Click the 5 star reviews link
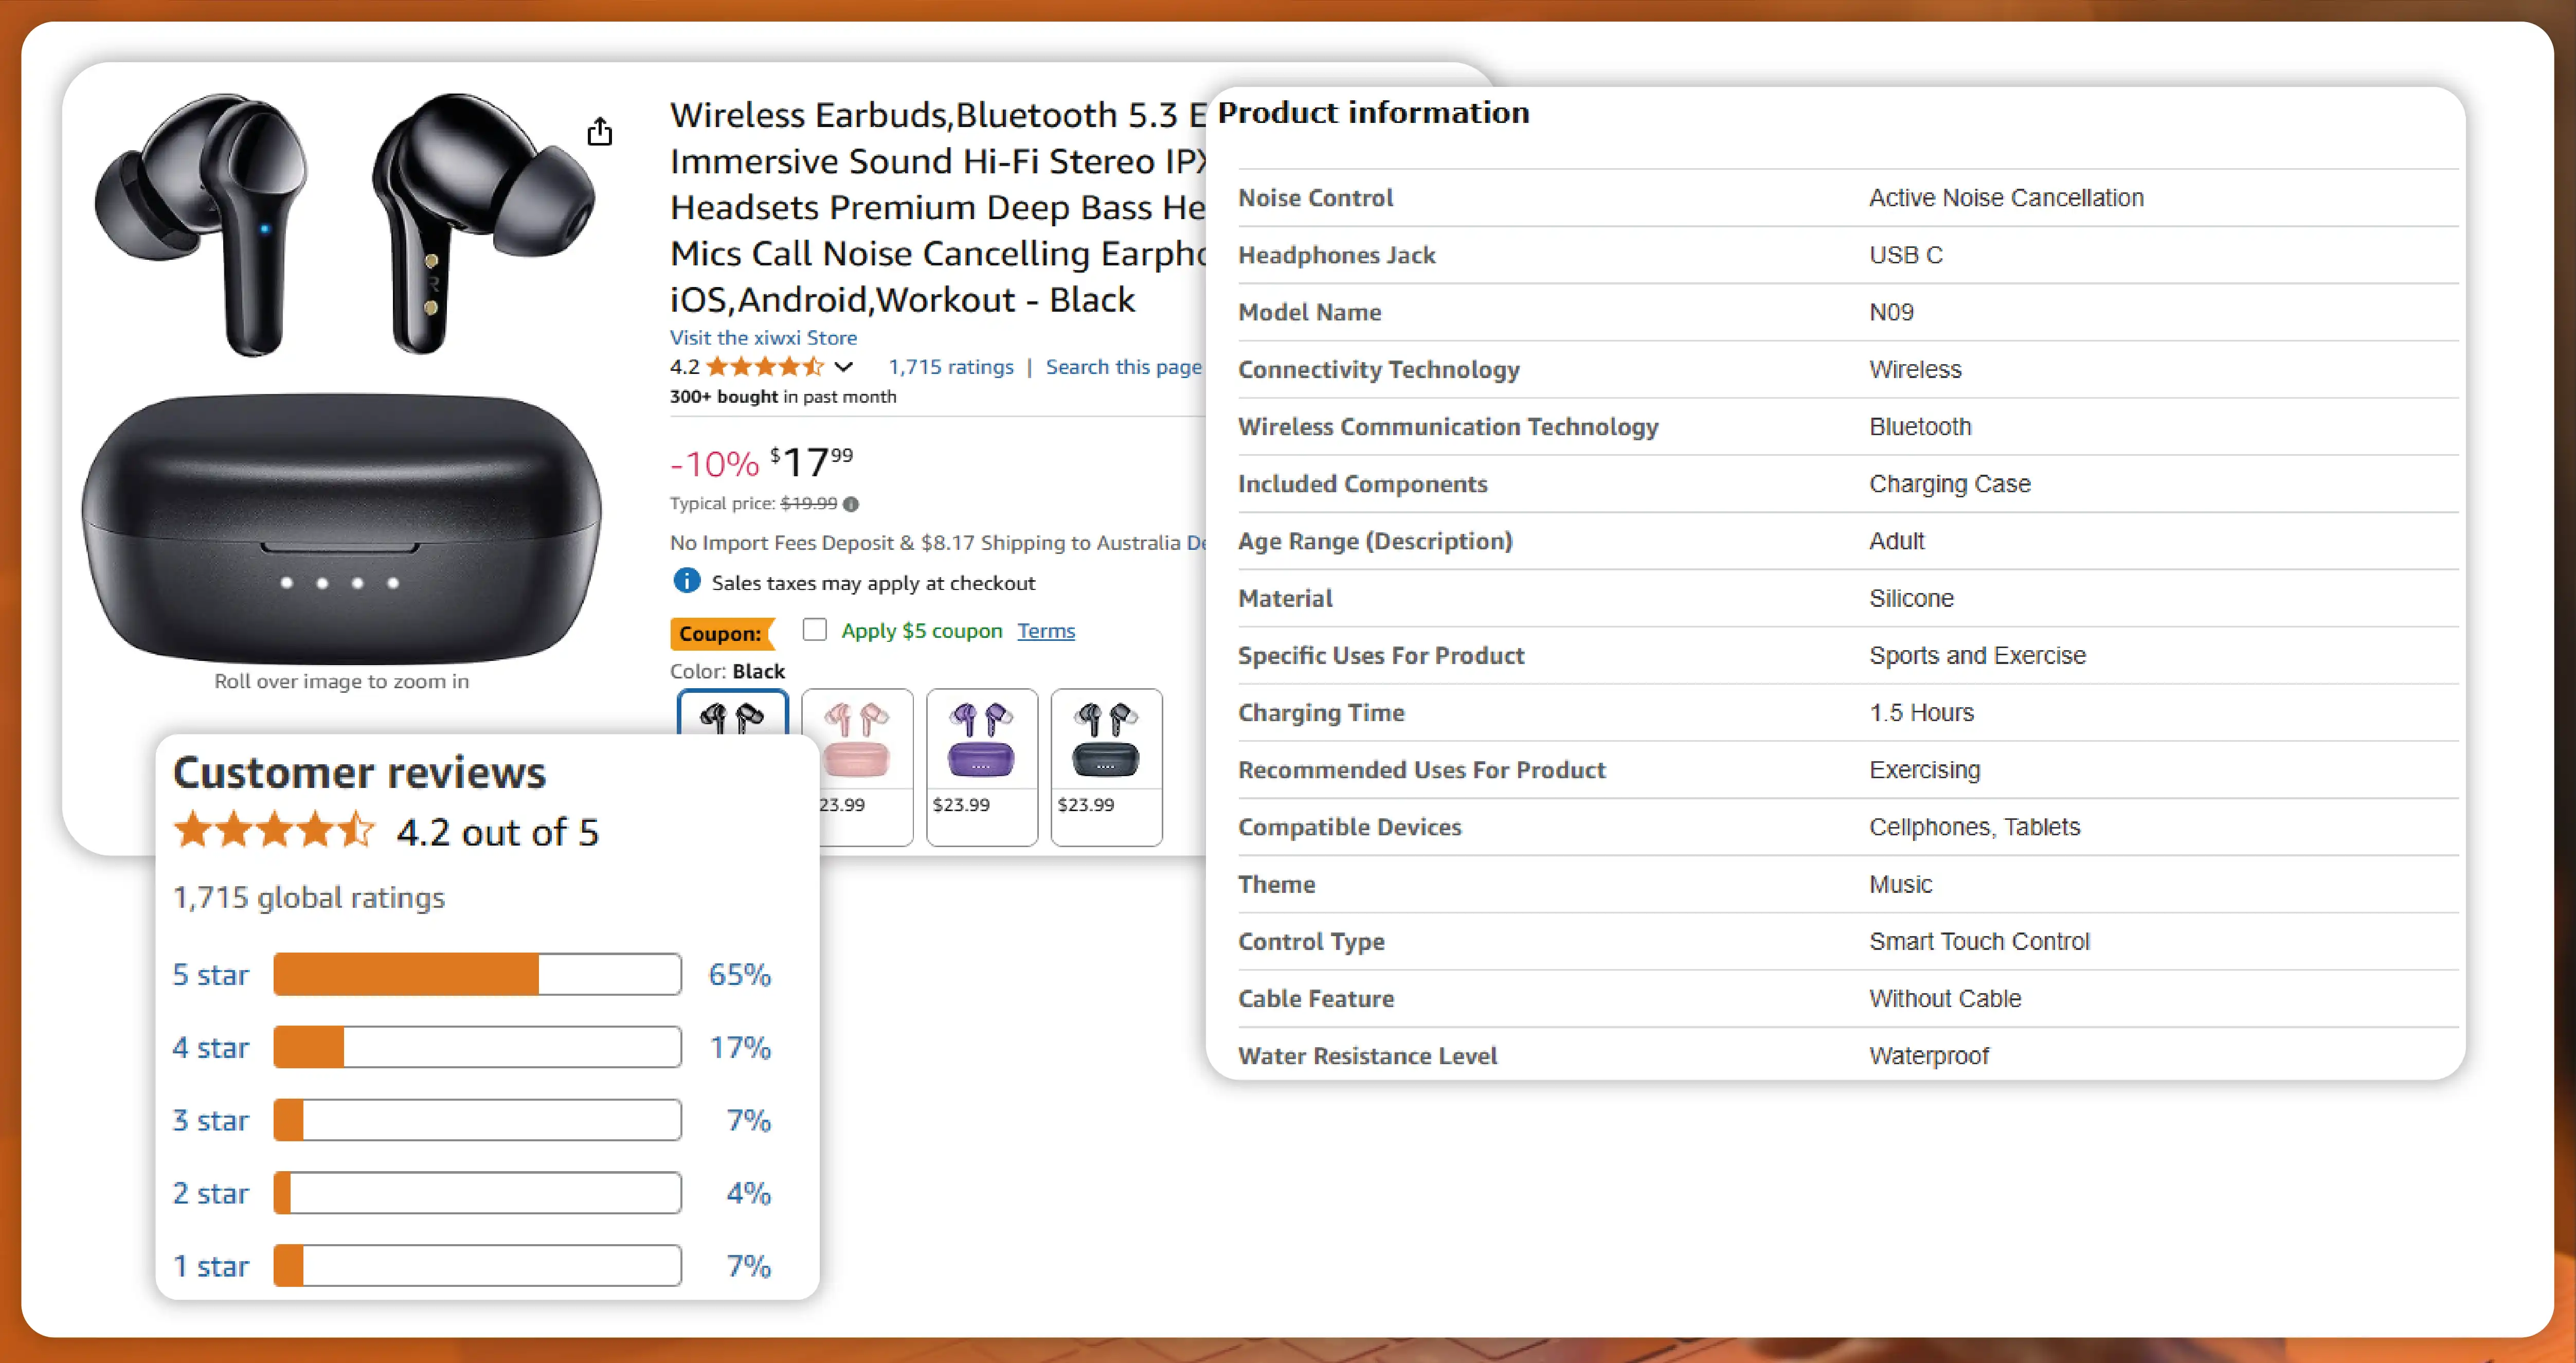This screenshot has height=1363, width=2576. click(x=210, y=975)
